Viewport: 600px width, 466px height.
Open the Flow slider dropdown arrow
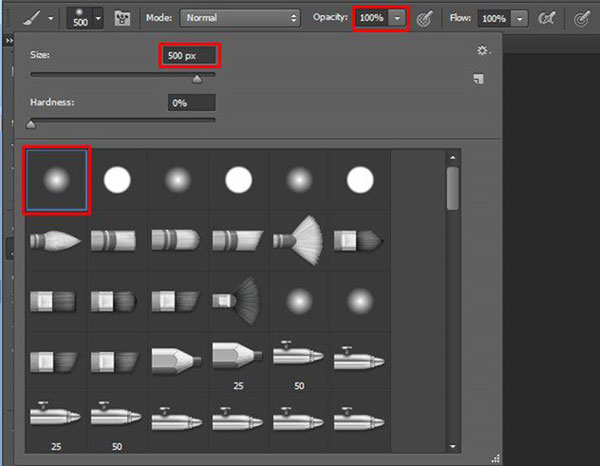point(519,18)
